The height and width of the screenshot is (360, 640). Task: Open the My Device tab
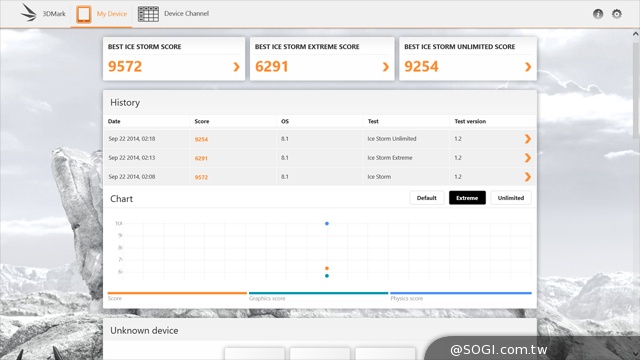click(101, 14)
